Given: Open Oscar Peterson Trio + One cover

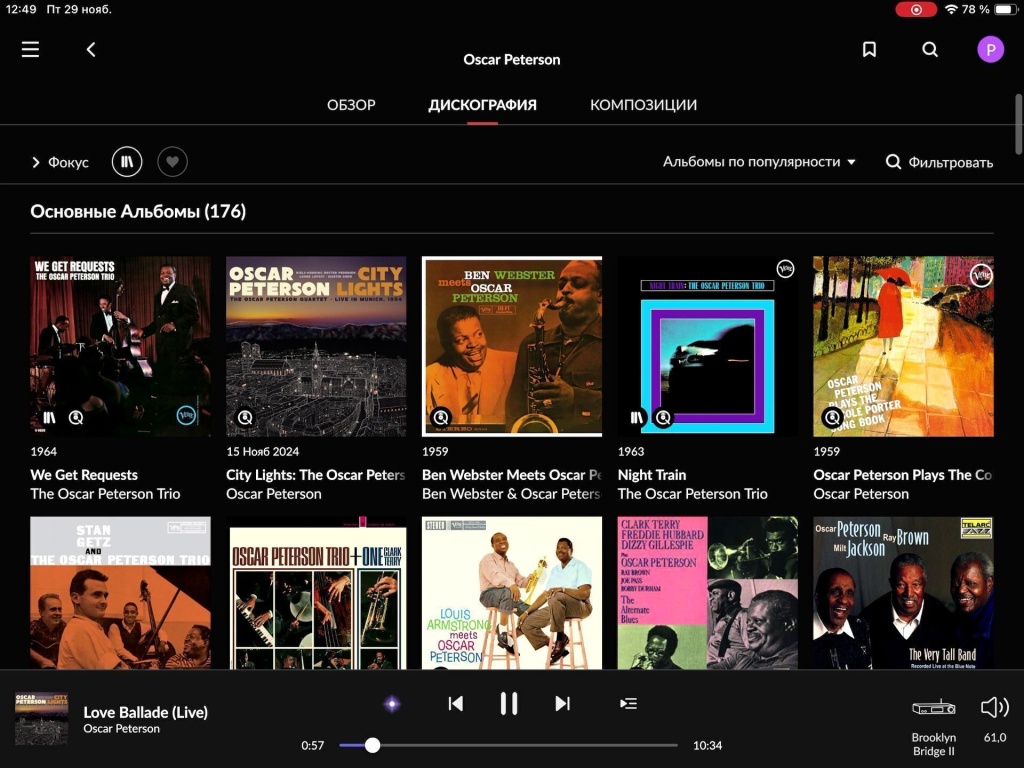Looking at the screenshot, I should tap(316, 592).
